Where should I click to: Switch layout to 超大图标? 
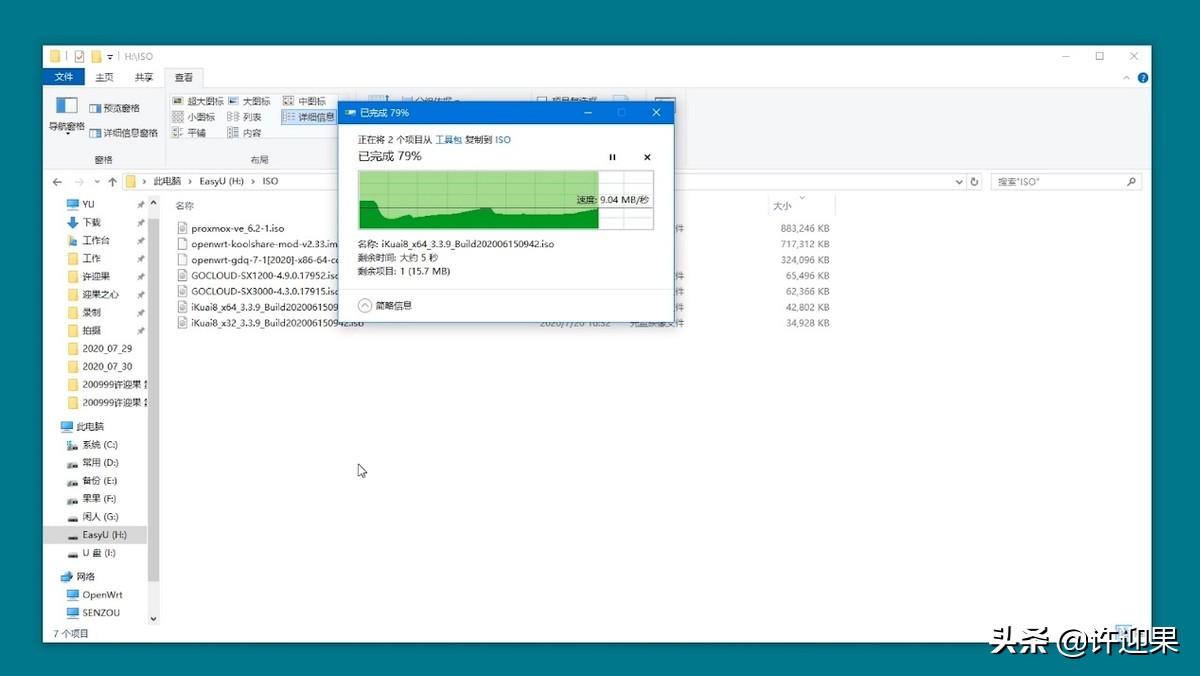[198, 101]
